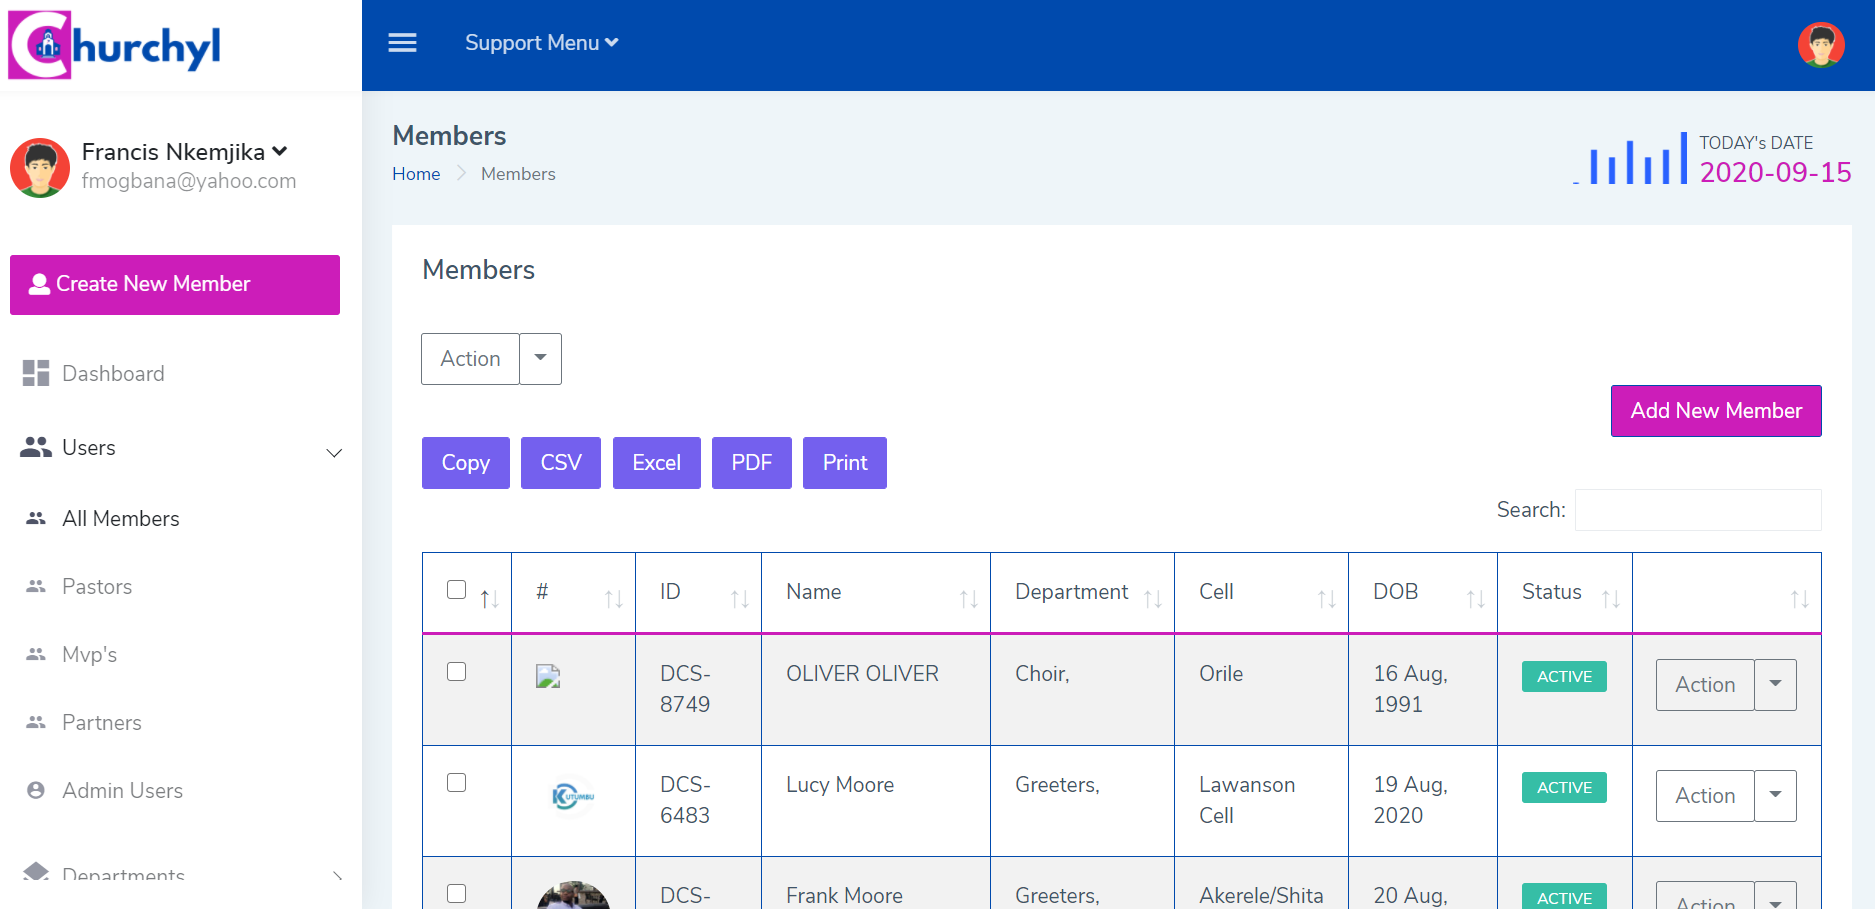
Task: Open Action dropdown arrow for Frank Moore
Action: 1775,896
